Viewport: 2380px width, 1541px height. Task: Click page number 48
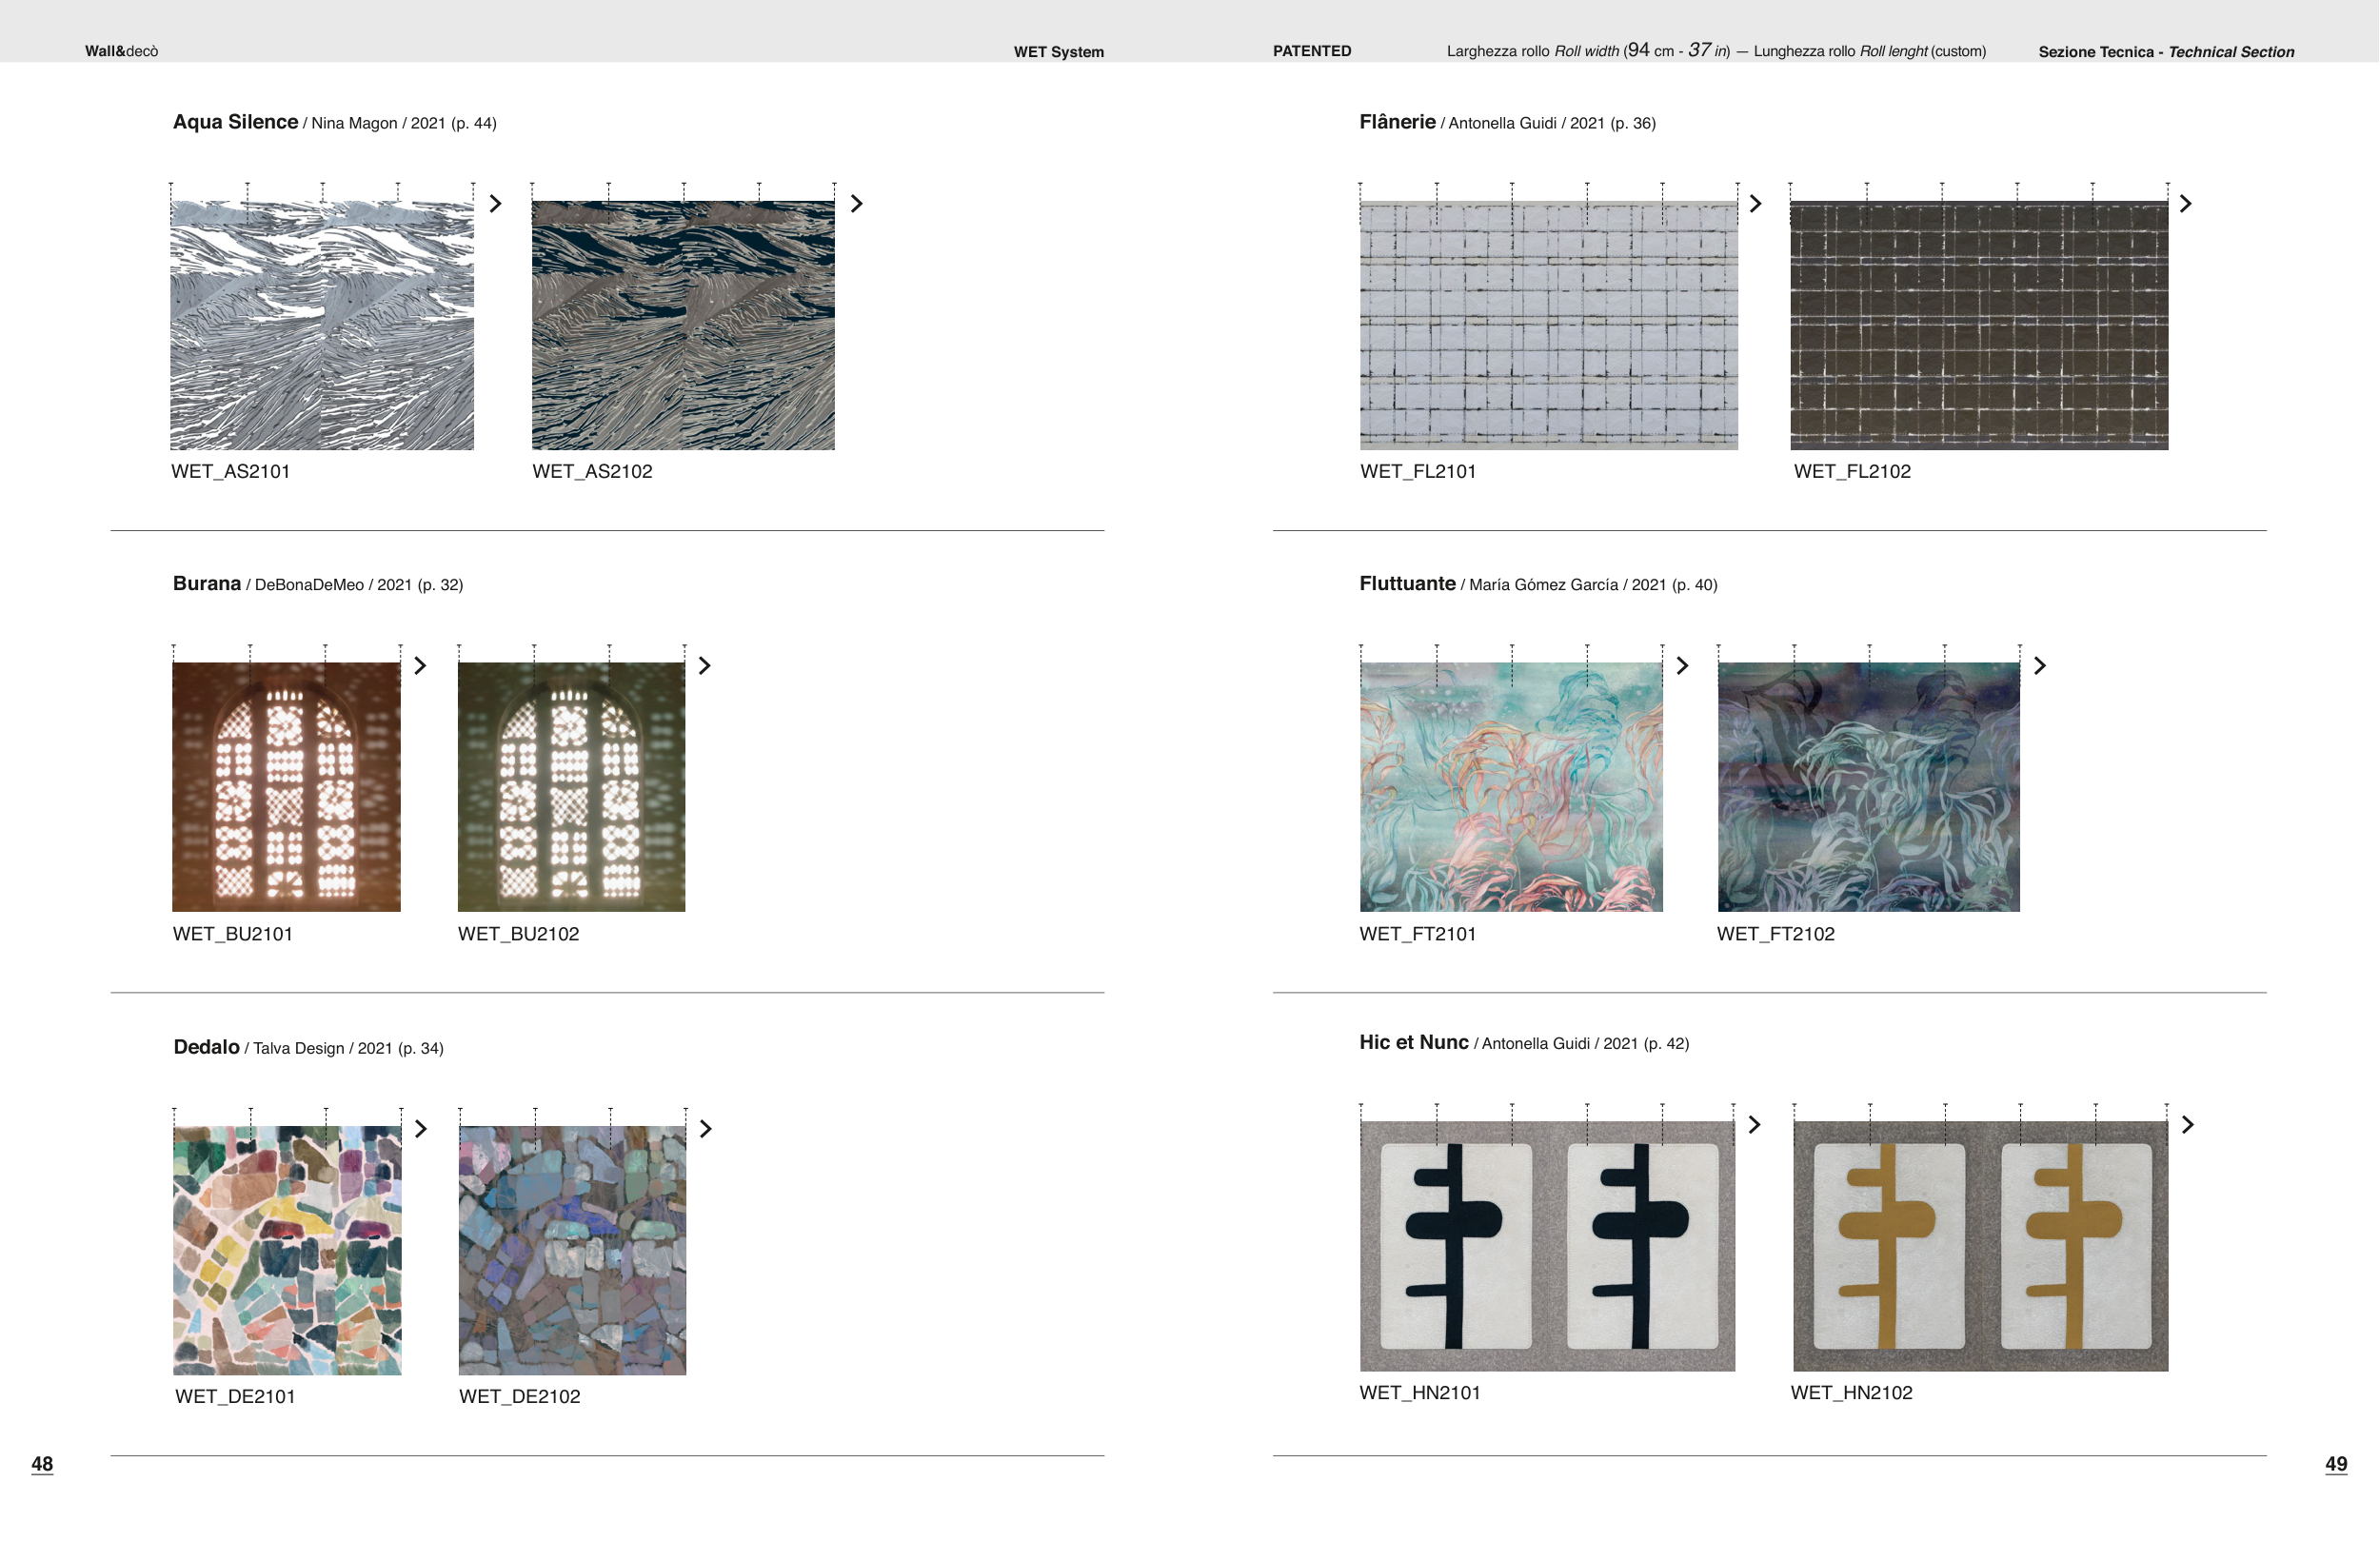(x=42, y=1464)
